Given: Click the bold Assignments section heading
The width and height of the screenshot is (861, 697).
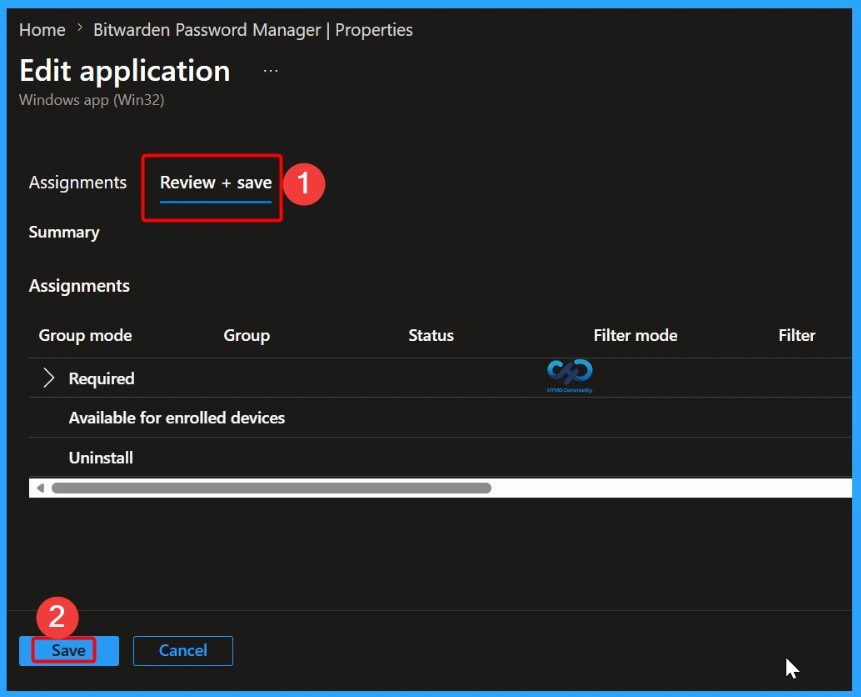Looking at the screenshot, I should pos(79,286).
